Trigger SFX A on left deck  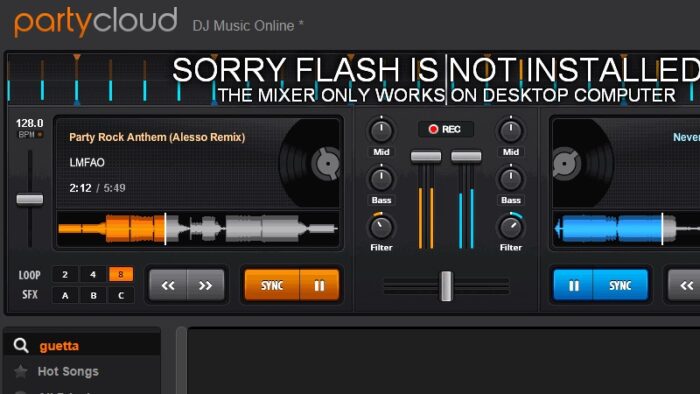(x=65, y=295)
